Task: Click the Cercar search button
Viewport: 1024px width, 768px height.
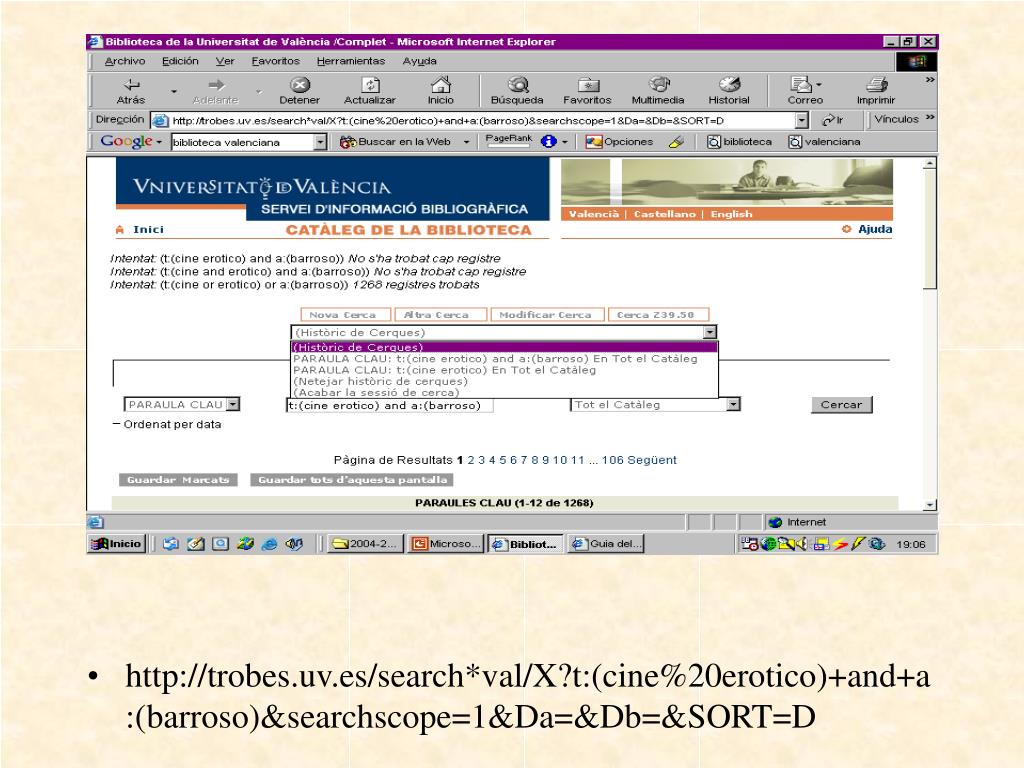Action: 841,405
